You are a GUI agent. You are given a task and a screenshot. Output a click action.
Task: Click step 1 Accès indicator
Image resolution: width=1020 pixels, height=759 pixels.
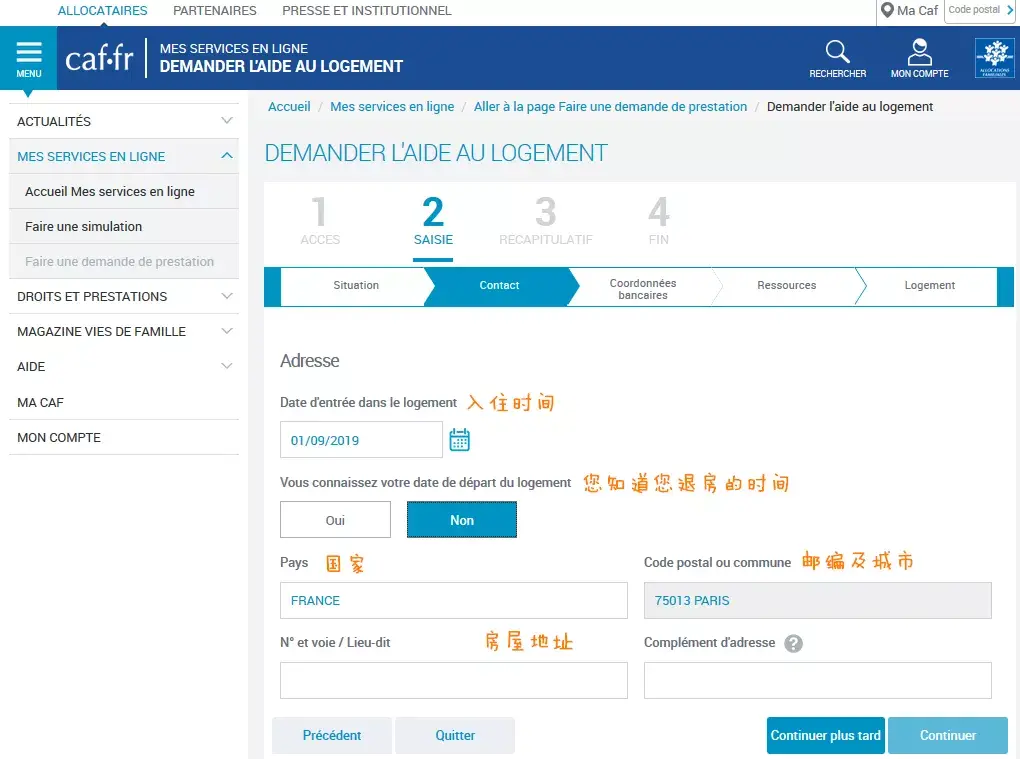coord(319,221)
